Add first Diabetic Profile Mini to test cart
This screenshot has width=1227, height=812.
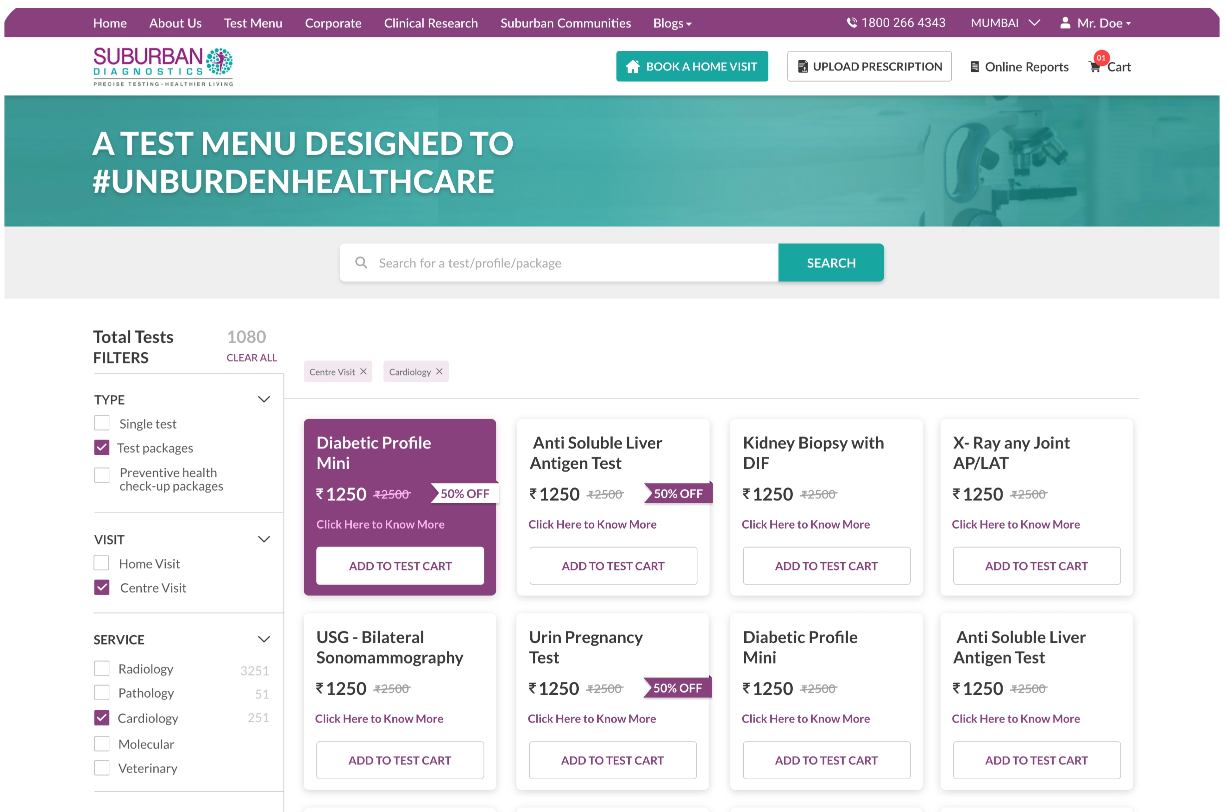(x=400, y=566)
